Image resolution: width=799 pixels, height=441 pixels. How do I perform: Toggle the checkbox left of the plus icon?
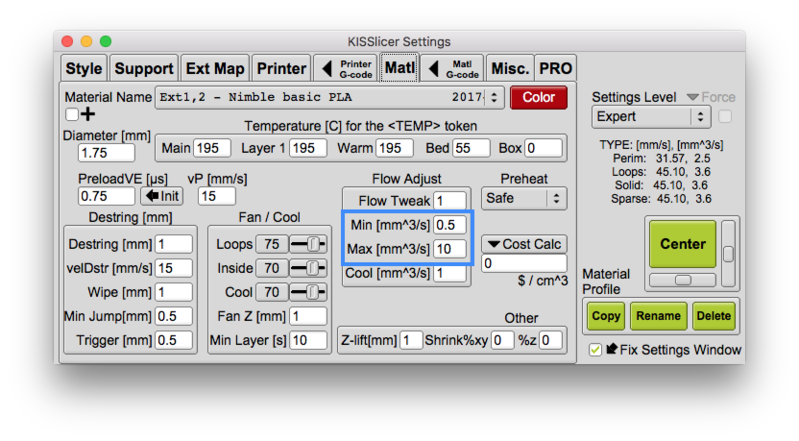[72, 114]
